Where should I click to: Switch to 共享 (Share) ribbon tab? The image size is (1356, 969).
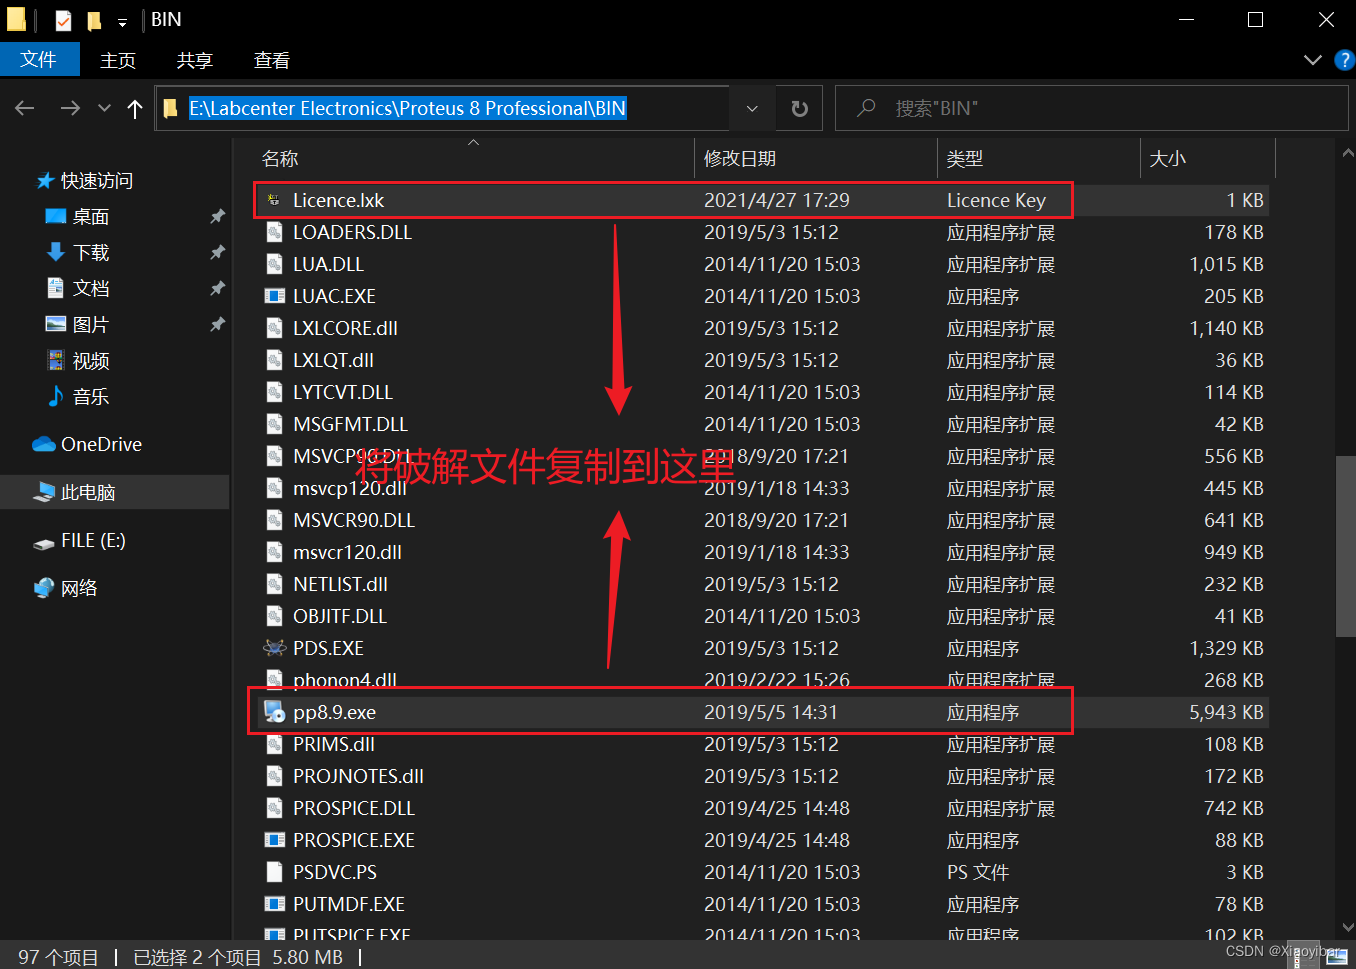pyautogui.click(x=195, y=60)
